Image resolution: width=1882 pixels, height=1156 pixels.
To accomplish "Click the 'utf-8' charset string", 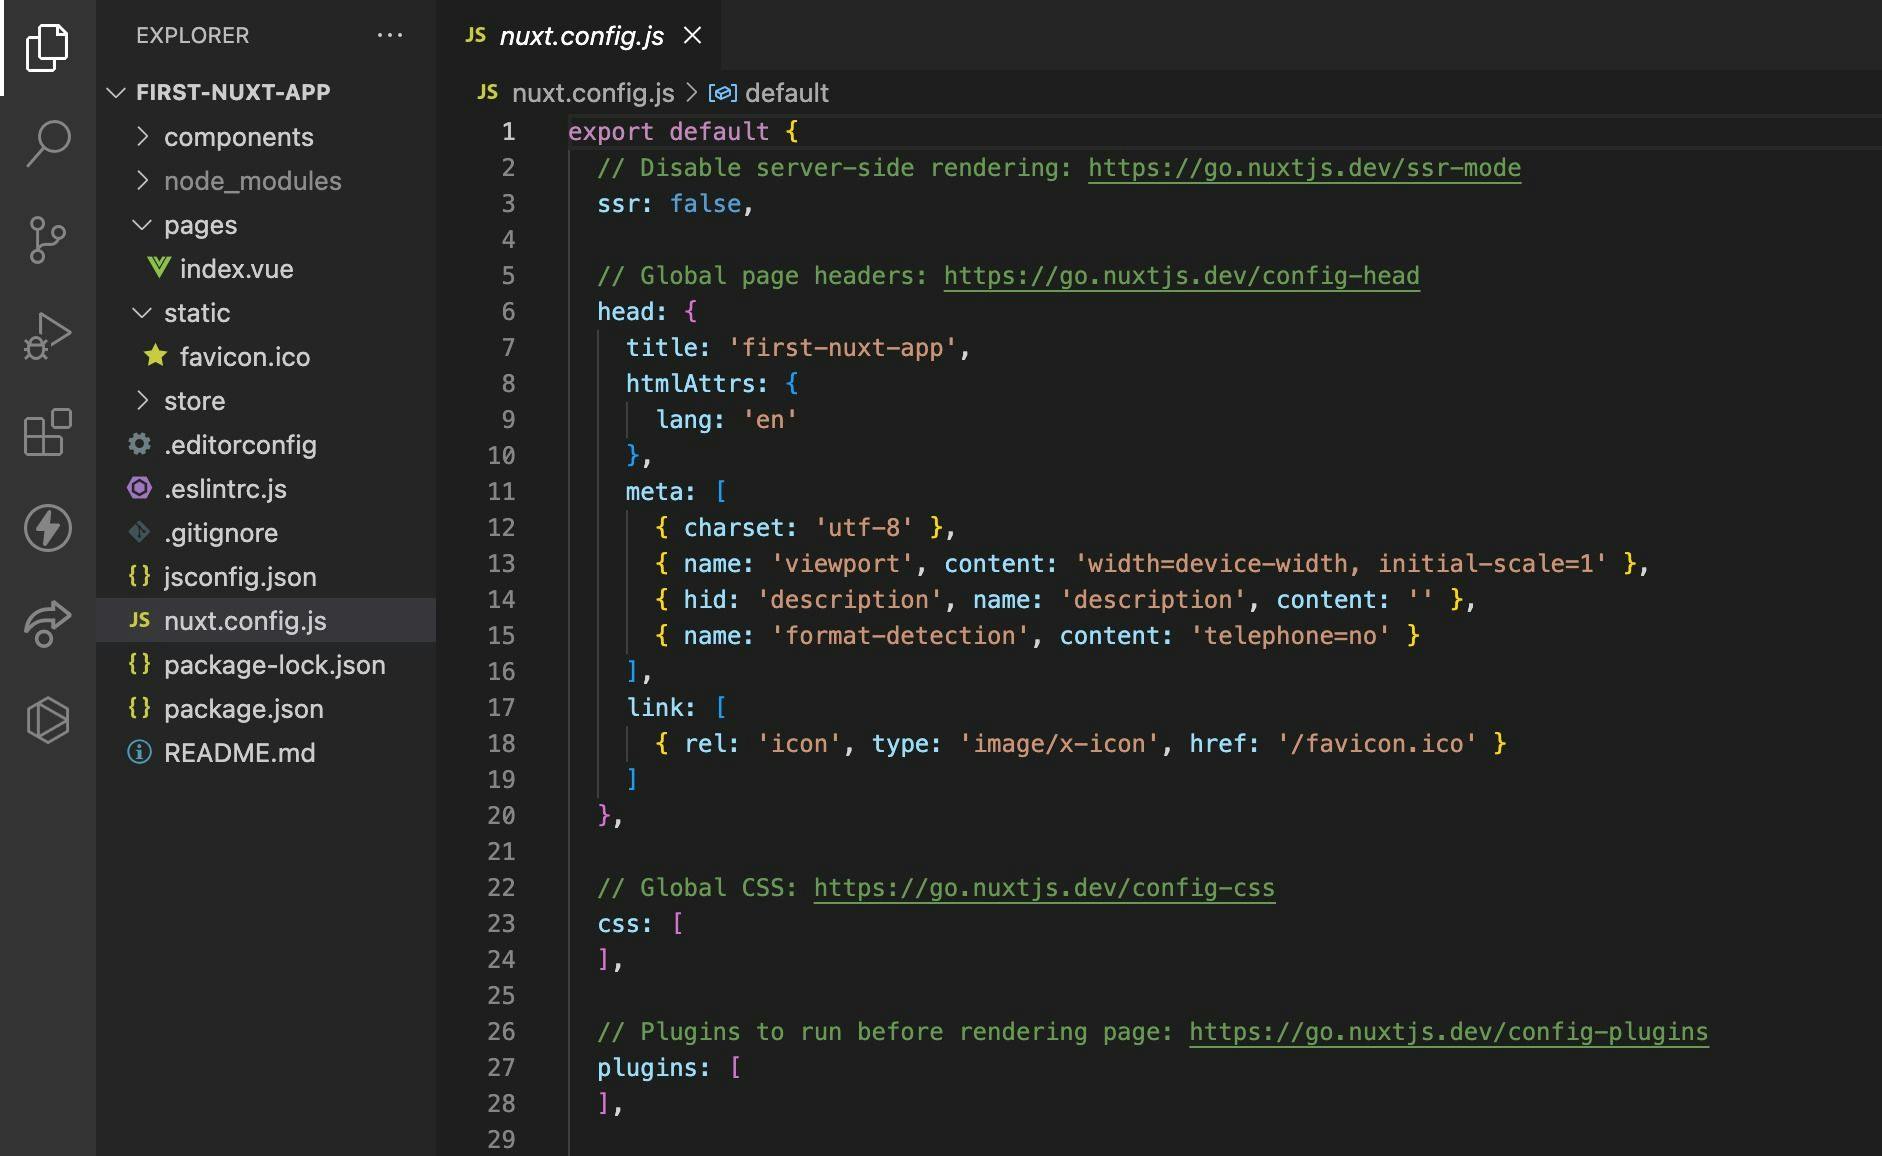I will point(864,528).
